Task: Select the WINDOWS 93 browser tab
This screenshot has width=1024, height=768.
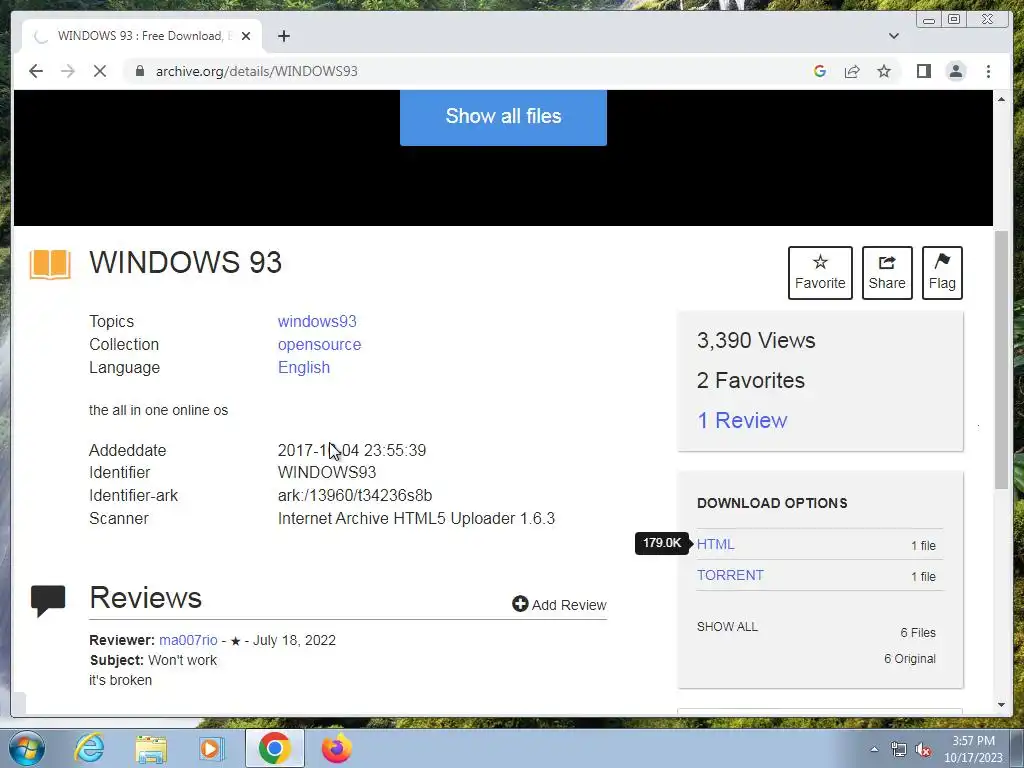Action: coord(142,36)
